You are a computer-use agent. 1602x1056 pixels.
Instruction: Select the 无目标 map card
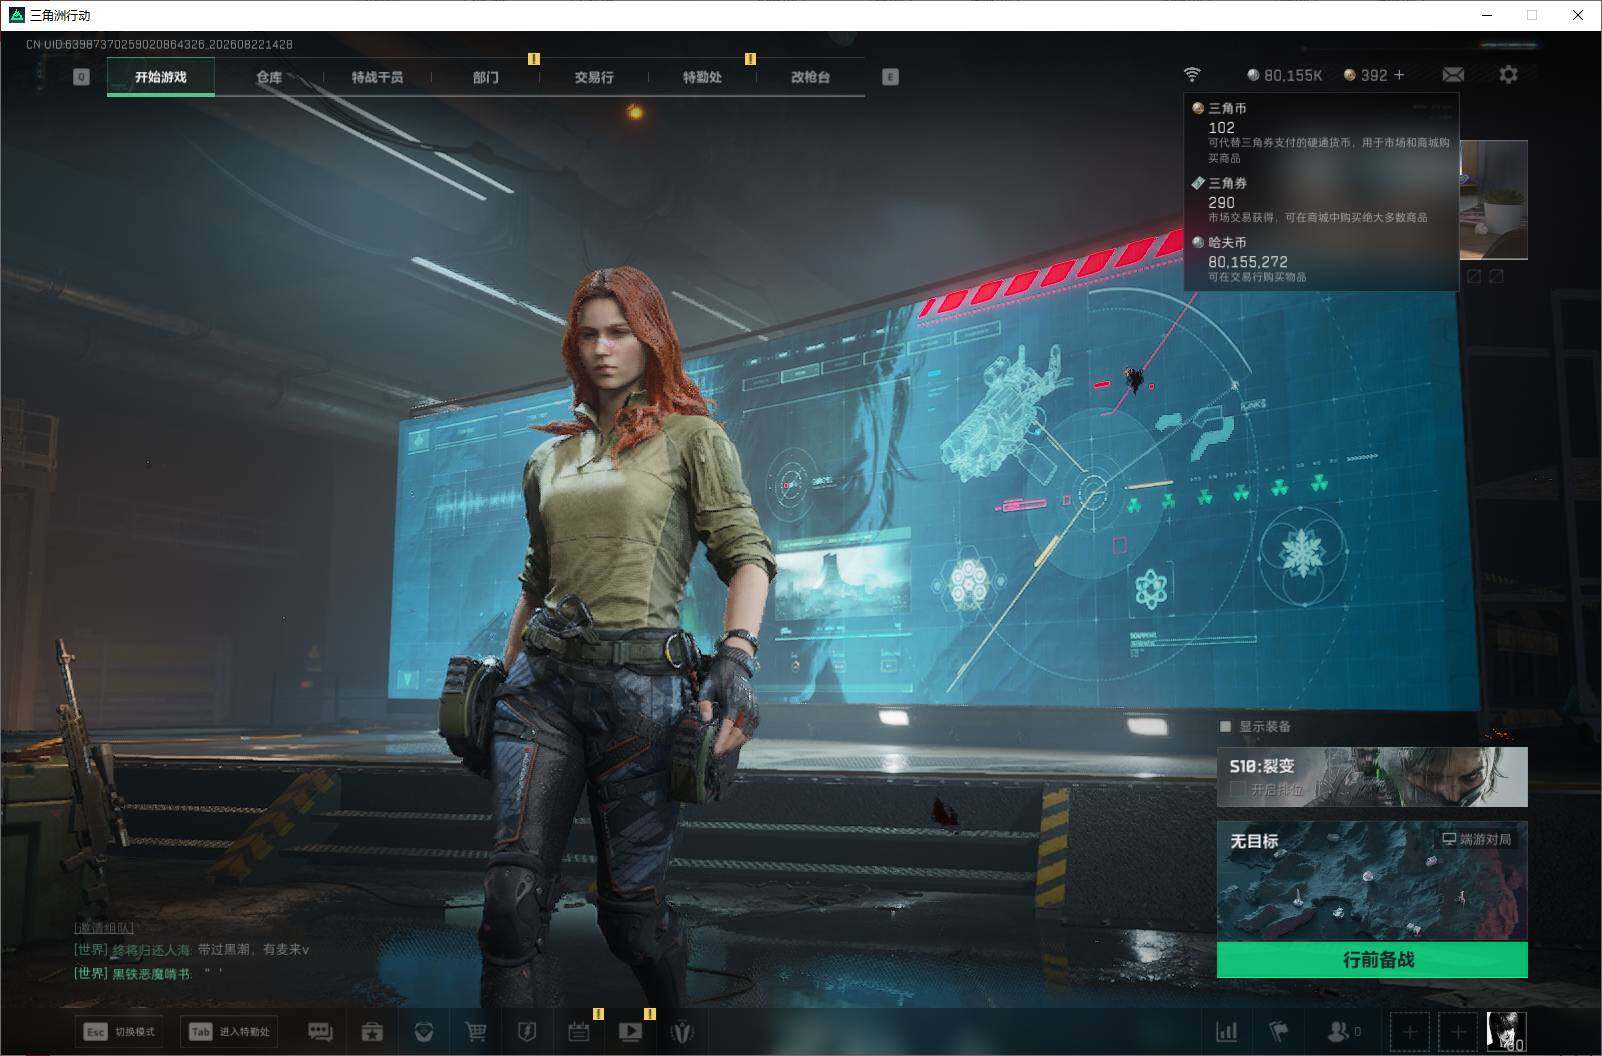pos(1372,881)
